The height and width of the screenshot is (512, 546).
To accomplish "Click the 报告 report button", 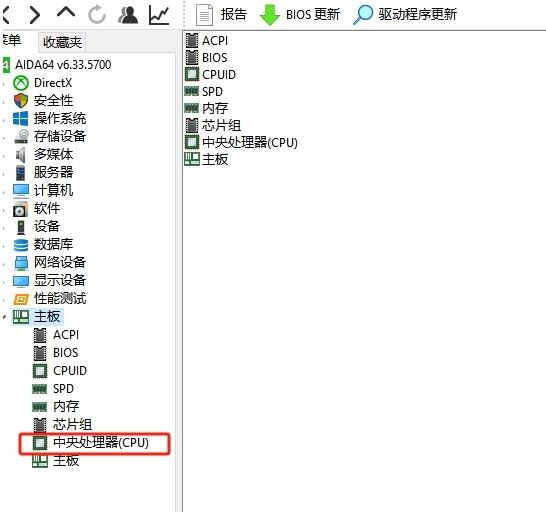I will [x=221, y=15].
